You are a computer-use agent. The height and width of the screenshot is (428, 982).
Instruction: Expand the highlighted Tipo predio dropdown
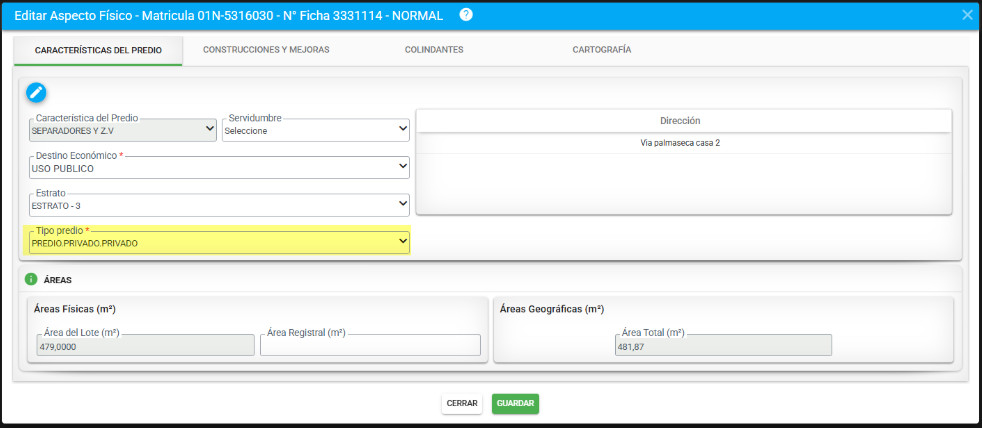click(219, 243)
